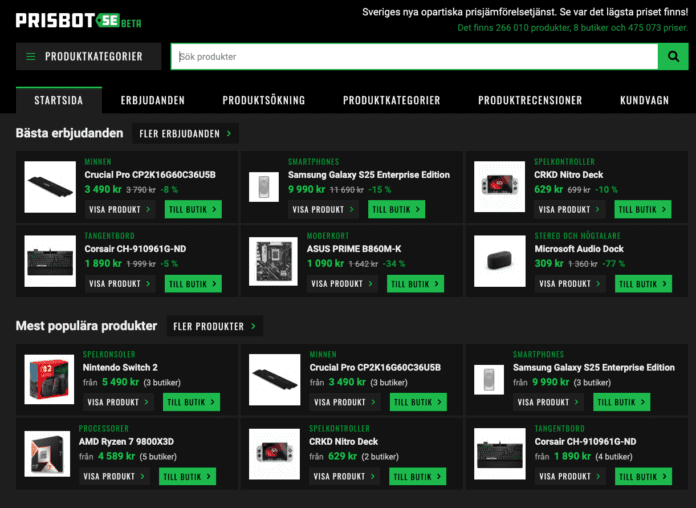Click Till butik for CRKD Nitro Deck -10 % offer
This screenshot has height=508, width=696.
pyautogui.click(x=643, y=209)
